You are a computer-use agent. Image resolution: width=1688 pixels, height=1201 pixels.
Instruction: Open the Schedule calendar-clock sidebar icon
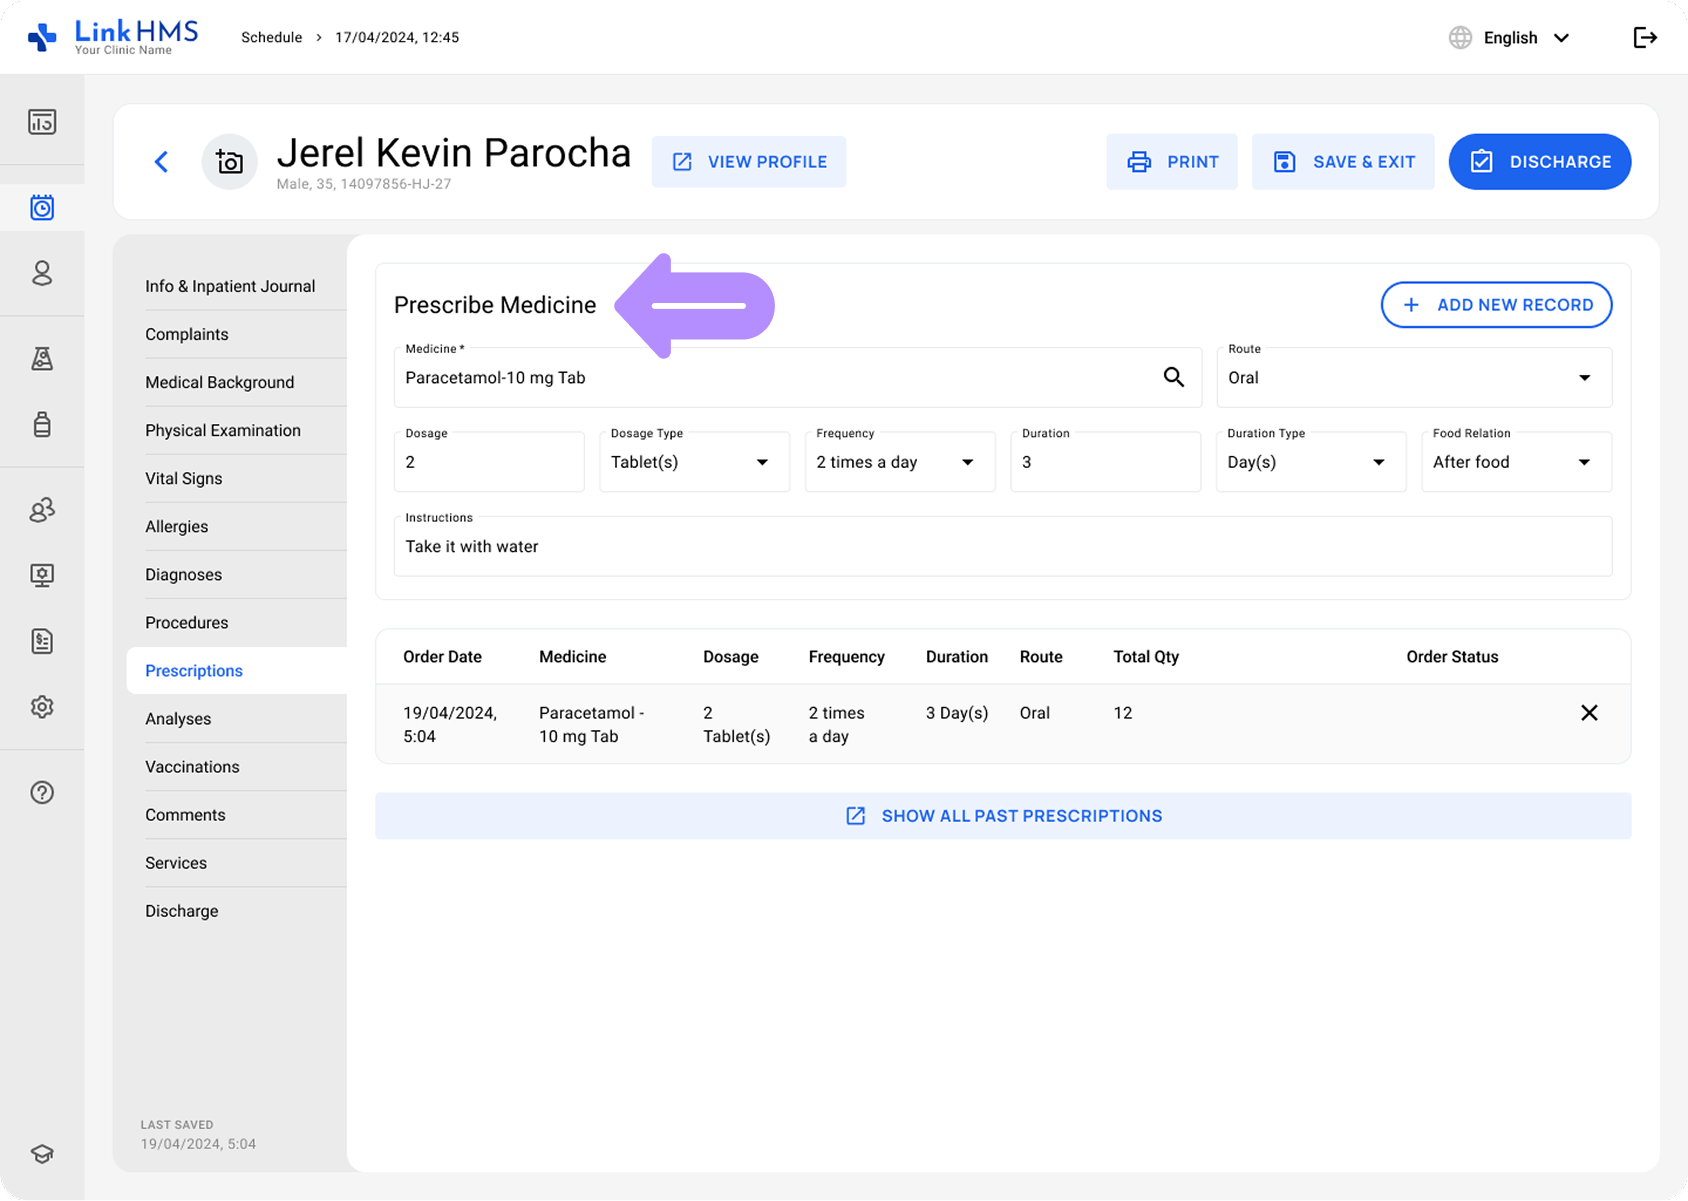[x=42, y=207]
